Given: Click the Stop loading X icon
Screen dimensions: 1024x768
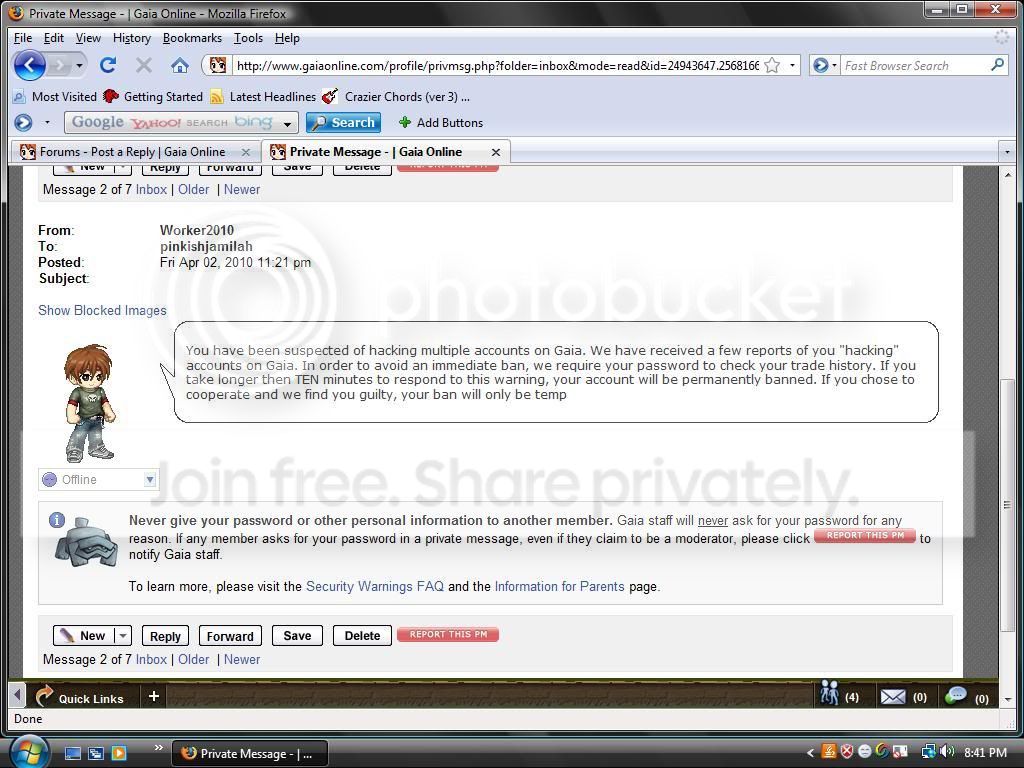Looking at the screenshot, I should (144, 65).
